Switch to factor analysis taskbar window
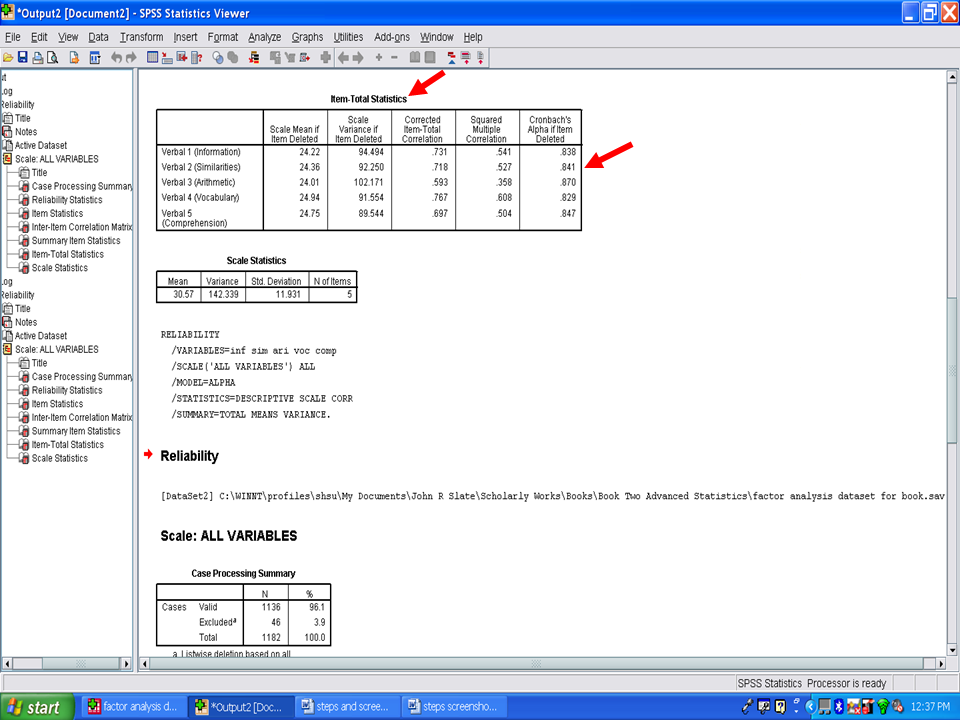Screen dimensions: 960x720 coord(133,707)
